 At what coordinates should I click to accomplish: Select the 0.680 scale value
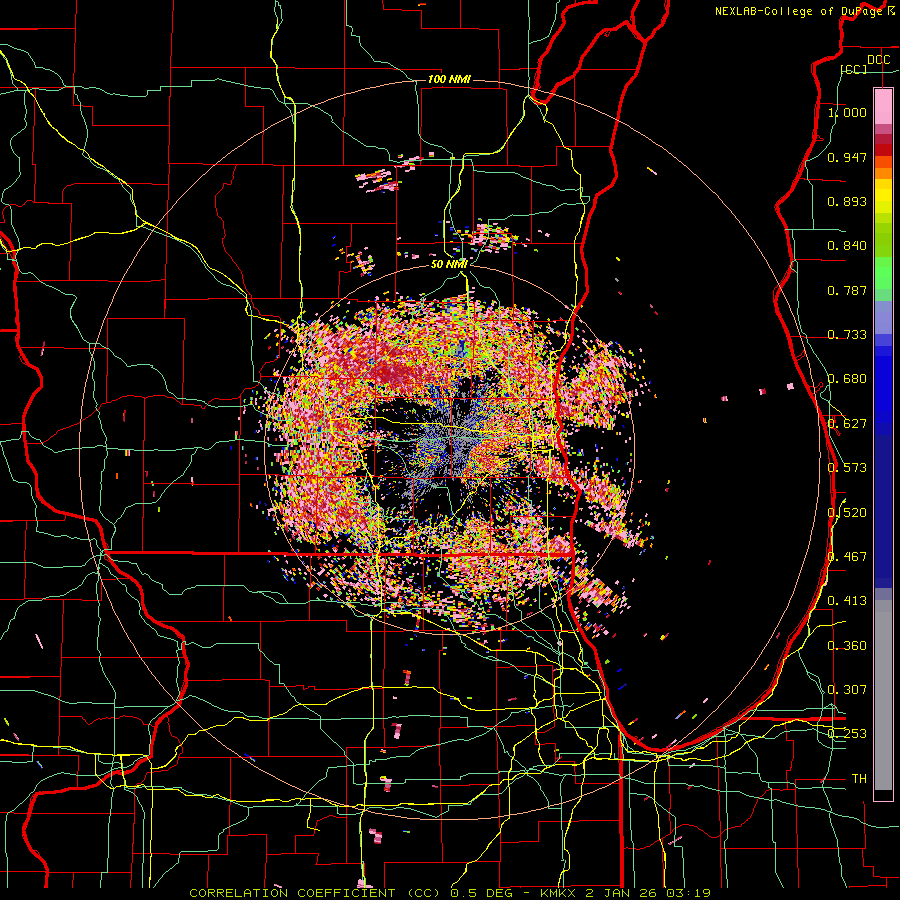pos(847,379)
